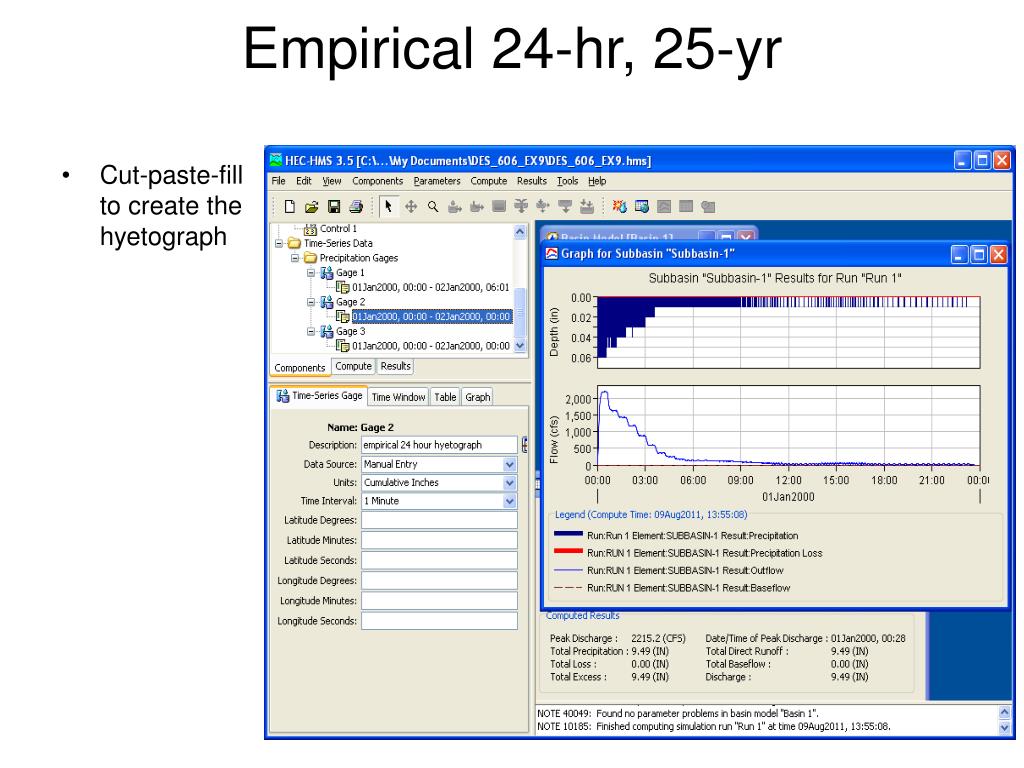
Task: Click the Gage 3 precipitation gage icon
Action: tap(327, 332)
